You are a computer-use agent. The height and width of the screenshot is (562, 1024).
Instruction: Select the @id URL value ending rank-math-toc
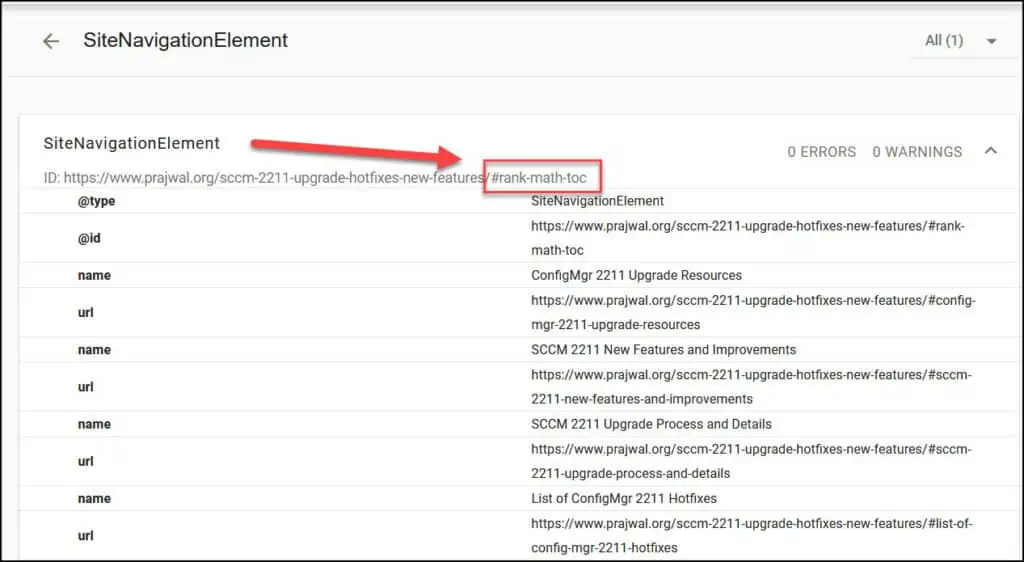747,238
